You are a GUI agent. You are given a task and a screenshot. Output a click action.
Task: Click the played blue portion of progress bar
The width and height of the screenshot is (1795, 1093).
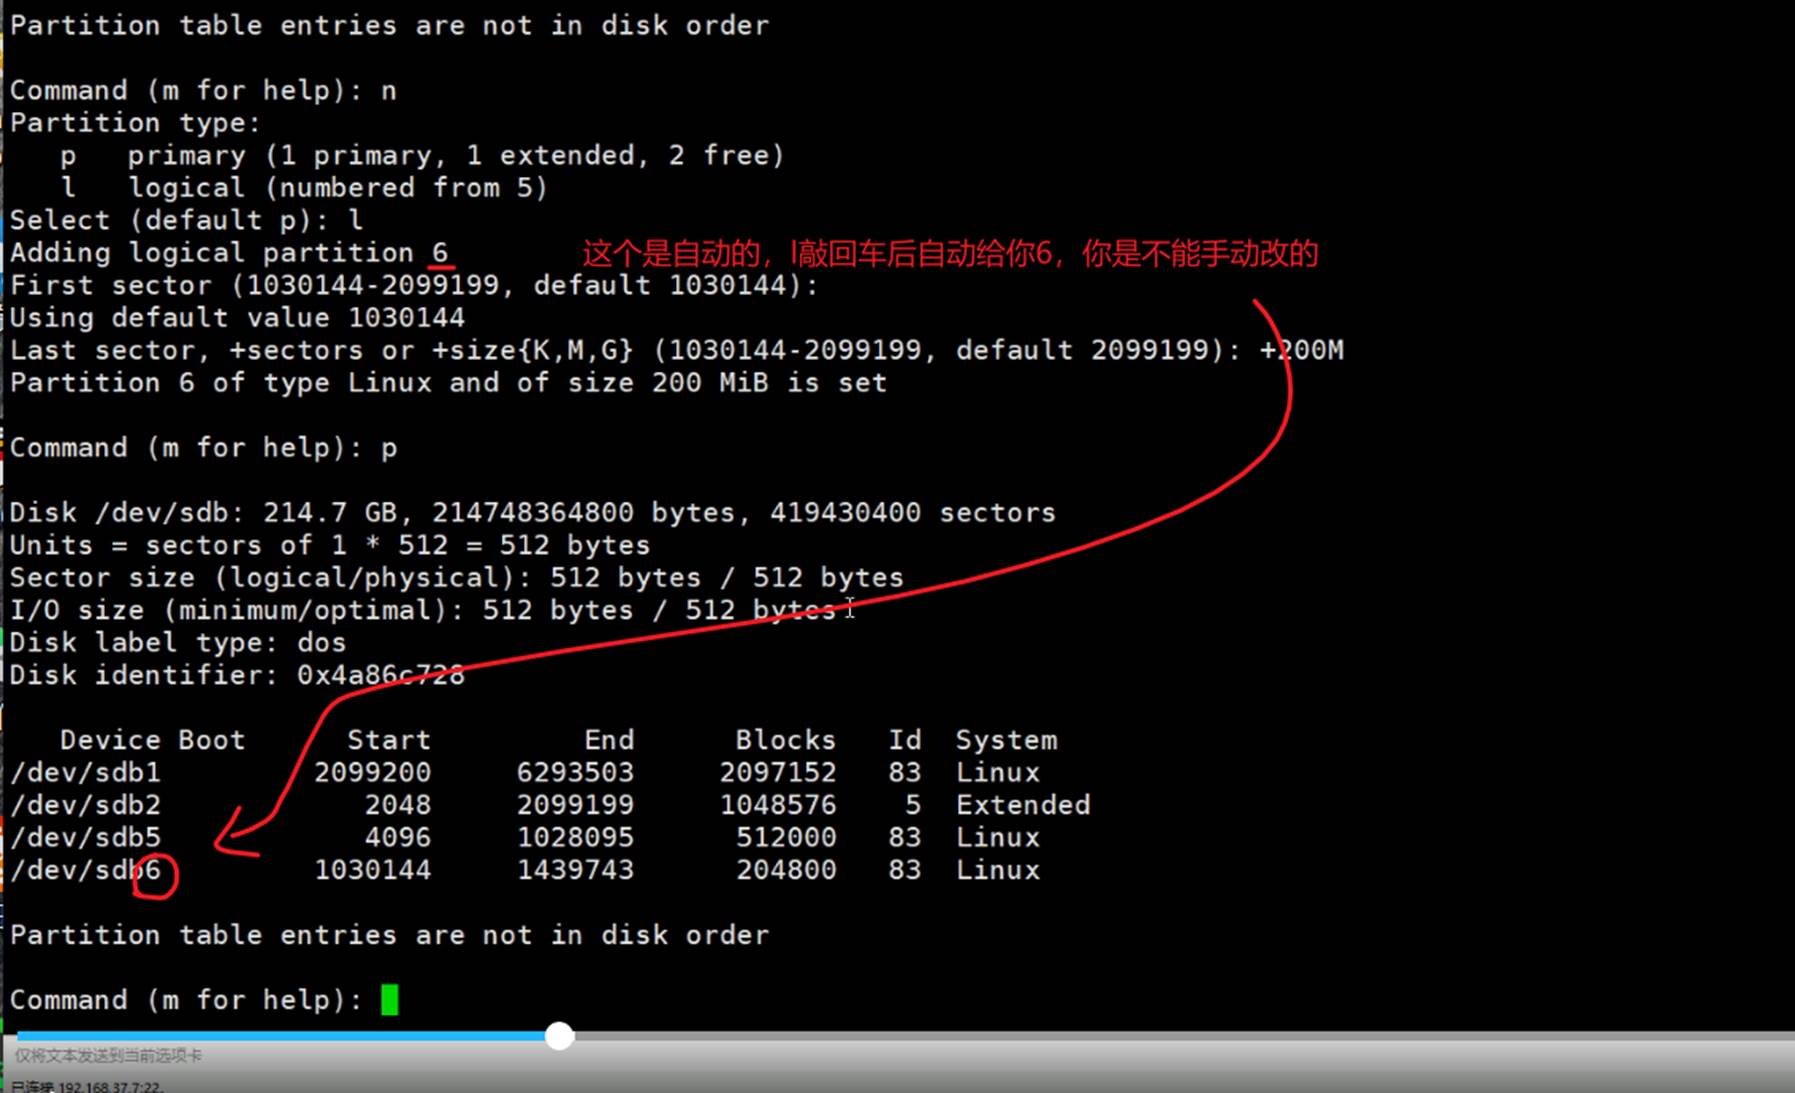280,1036
